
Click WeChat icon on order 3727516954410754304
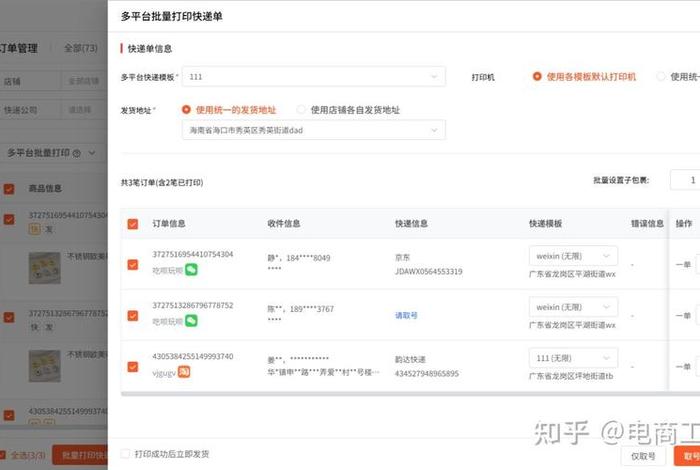pos(191,270)
